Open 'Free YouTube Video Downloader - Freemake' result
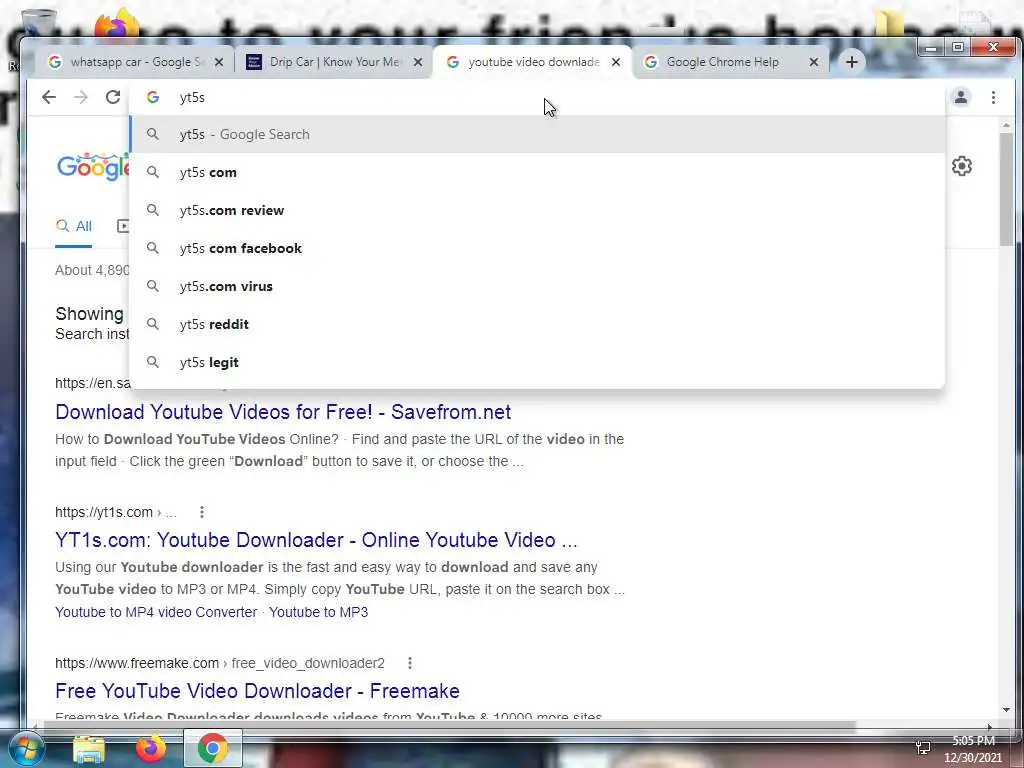Viewport: 1024px width, 768px height. (257, 691)
